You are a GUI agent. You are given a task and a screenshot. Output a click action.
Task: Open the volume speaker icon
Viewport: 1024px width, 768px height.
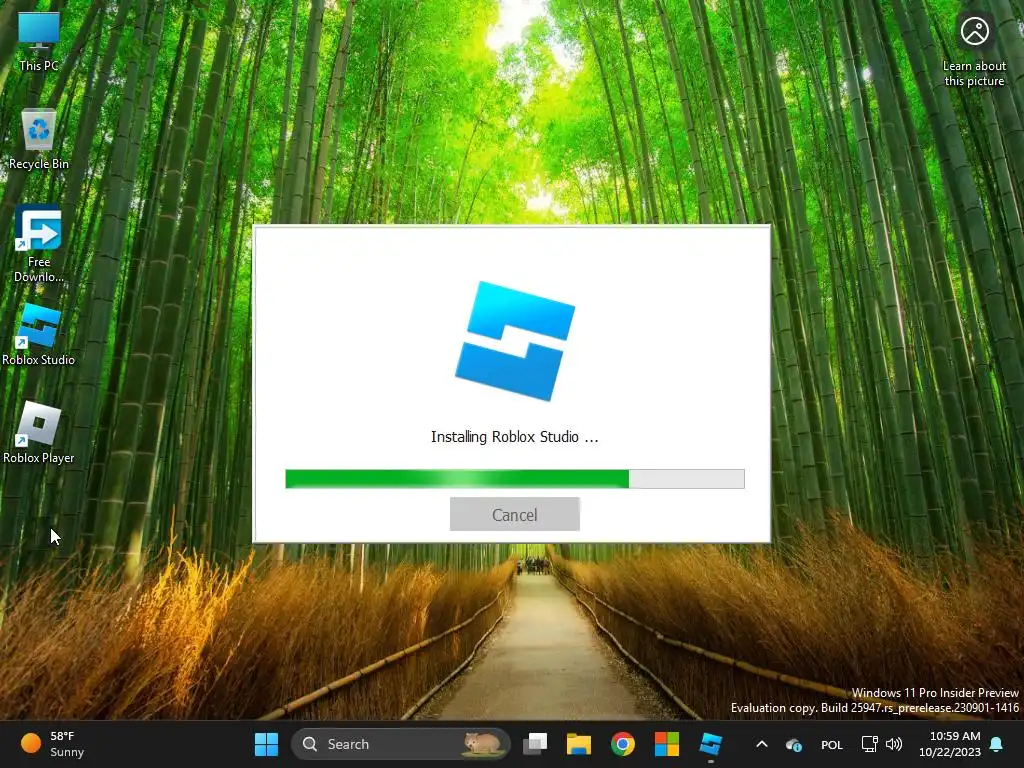tap(893, 744)
